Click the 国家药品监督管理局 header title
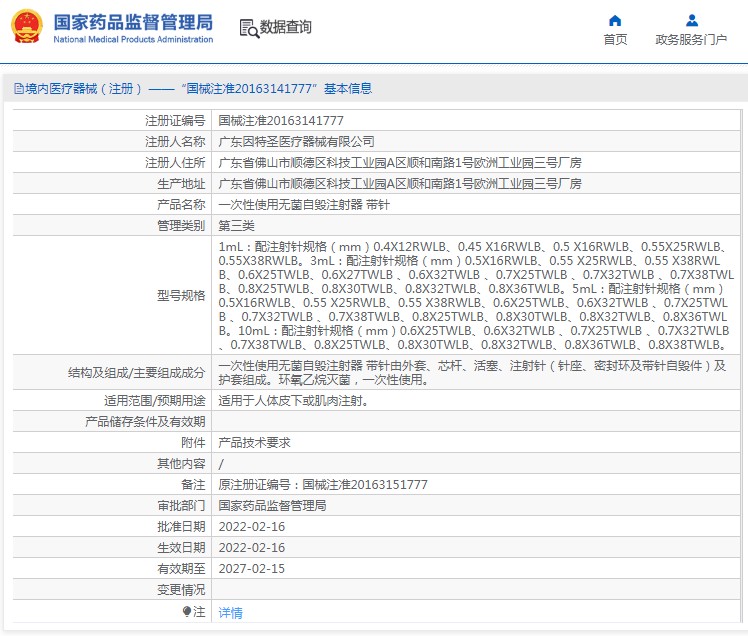The width and height of the screenshot is (748, 636). (x=133, y=22)
